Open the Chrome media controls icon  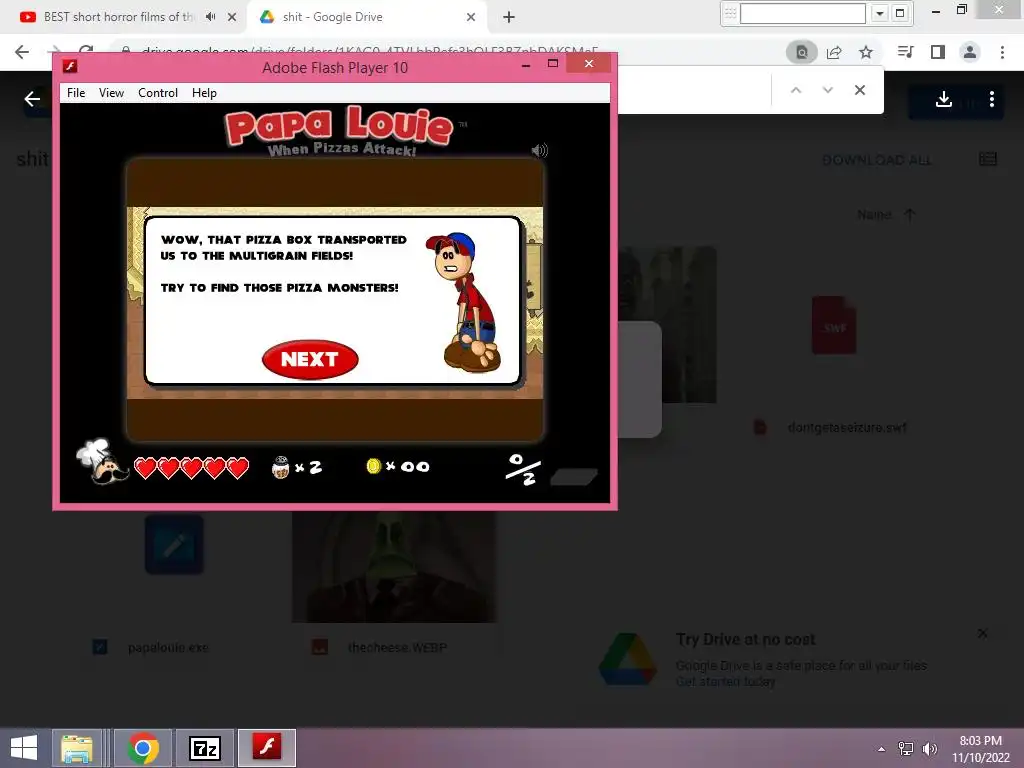click(x=905, y=52)
